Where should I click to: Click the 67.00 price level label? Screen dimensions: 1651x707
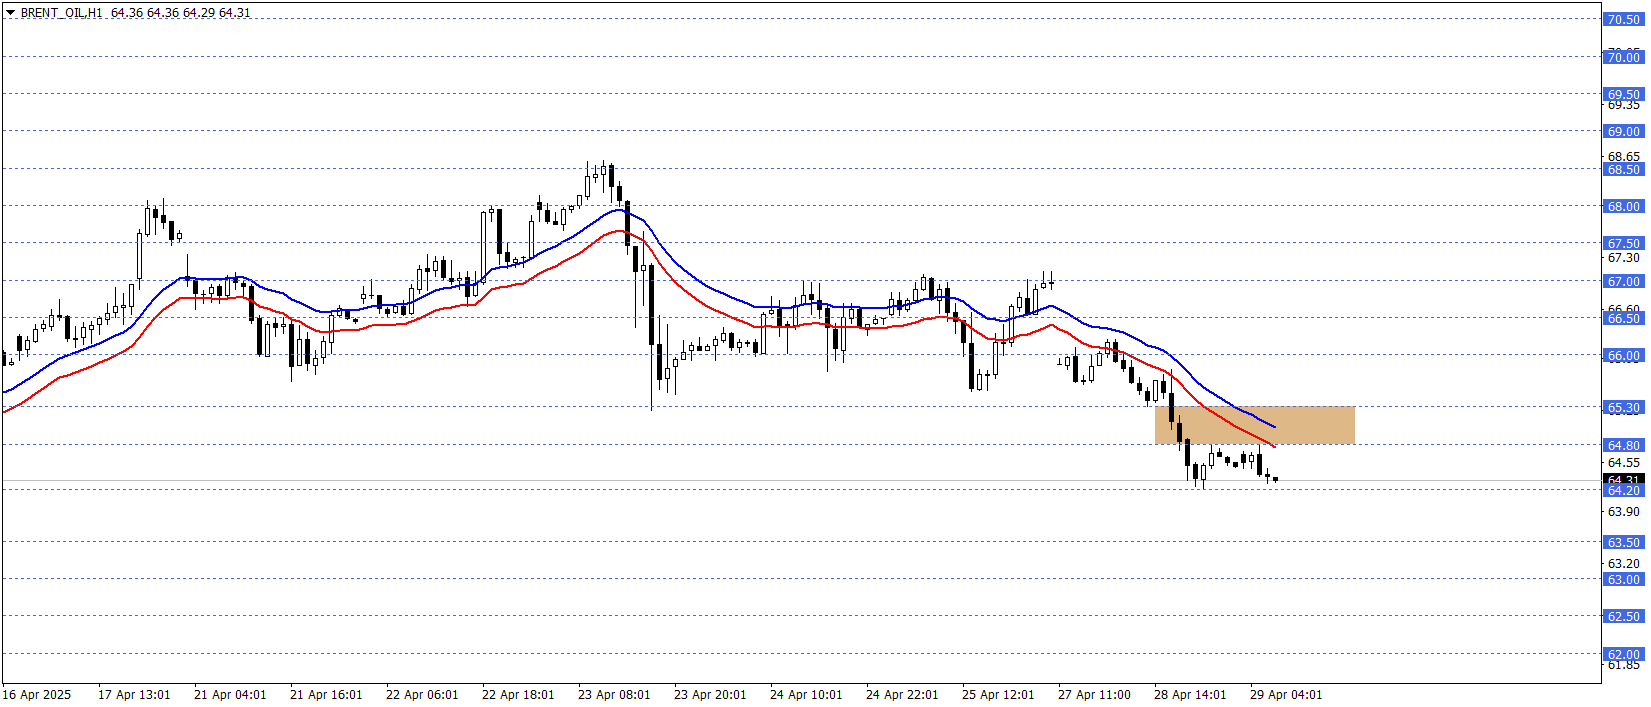[1624, 281]
